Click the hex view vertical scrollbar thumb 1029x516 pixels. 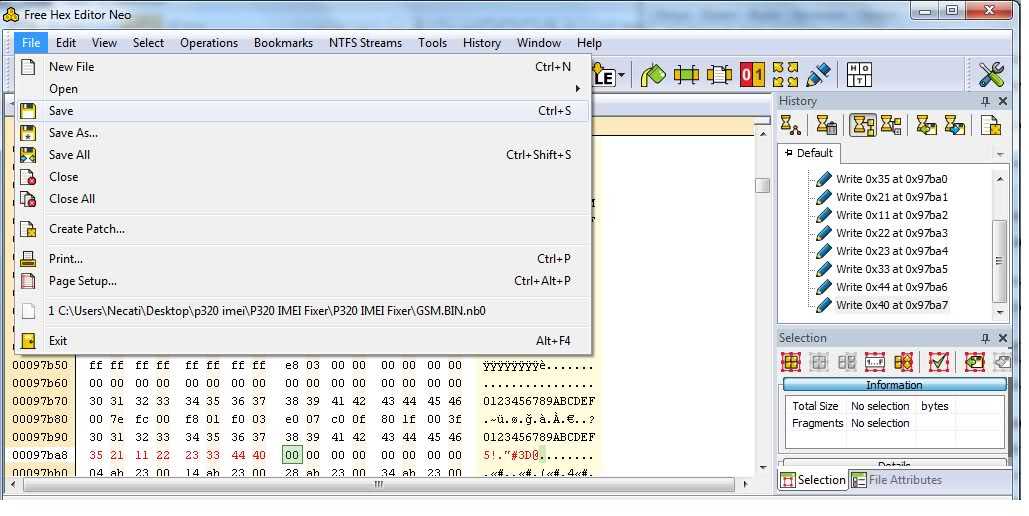[762, 186]
